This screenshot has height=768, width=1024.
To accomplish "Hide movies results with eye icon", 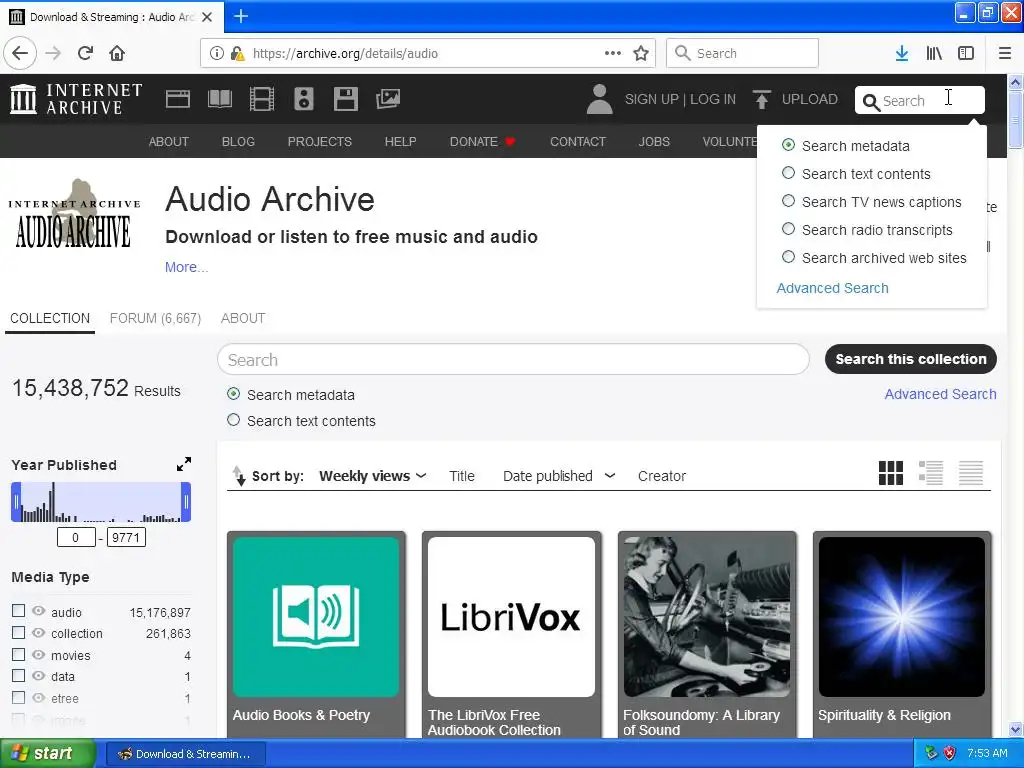I will tap(39, 654).
